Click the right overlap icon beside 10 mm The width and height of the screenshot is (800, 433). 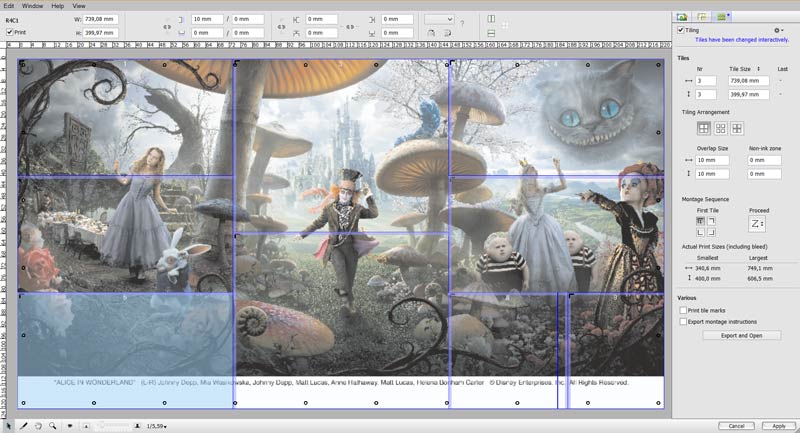click(181, 19)
